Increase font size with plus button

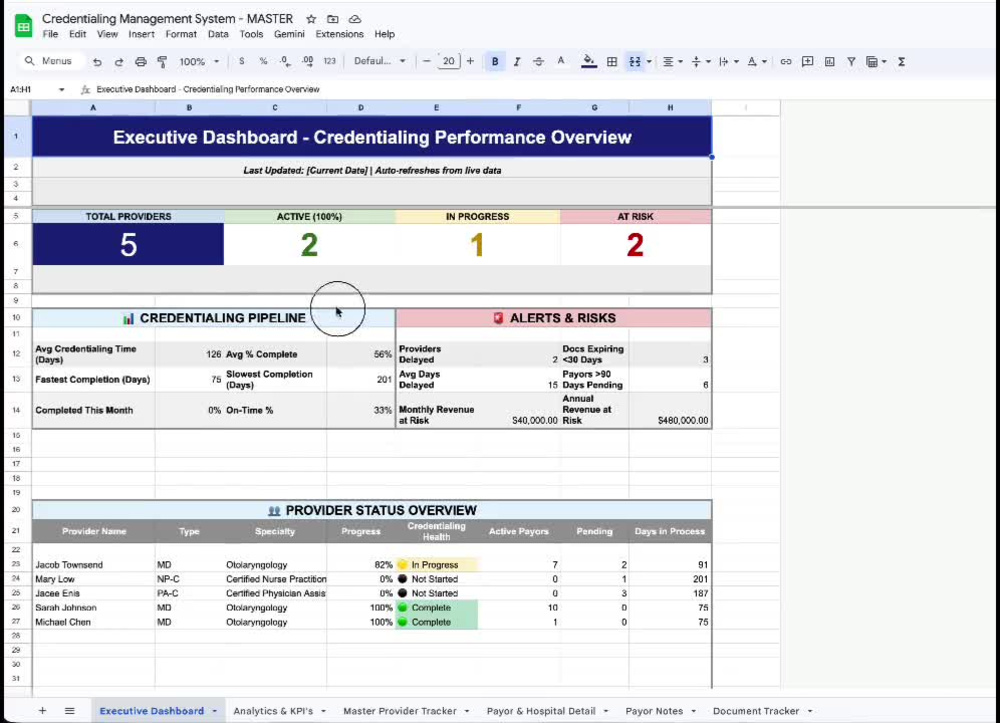[470, 61]
